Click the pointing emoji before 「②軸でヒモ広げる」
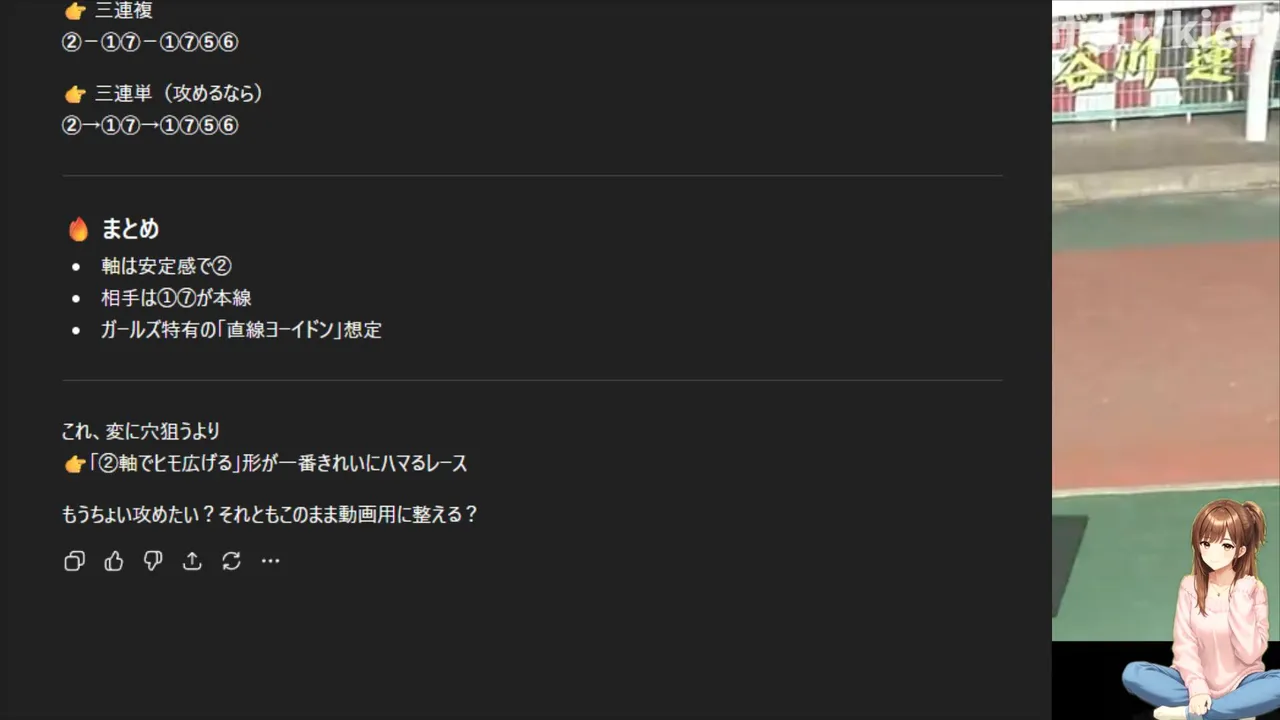This screenshot has height=720, width=1280. 74,464
